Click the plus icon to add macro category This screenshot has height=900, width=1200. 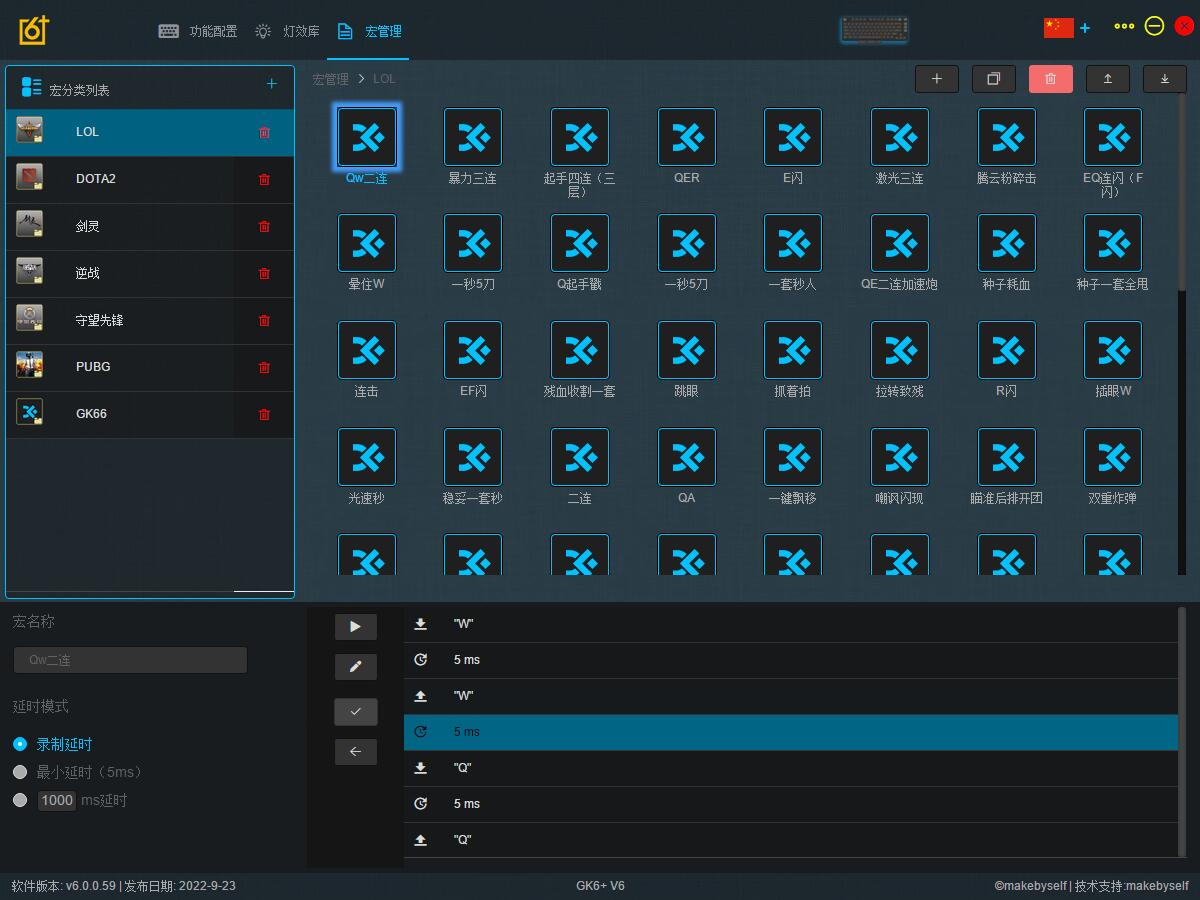[271, 84]
